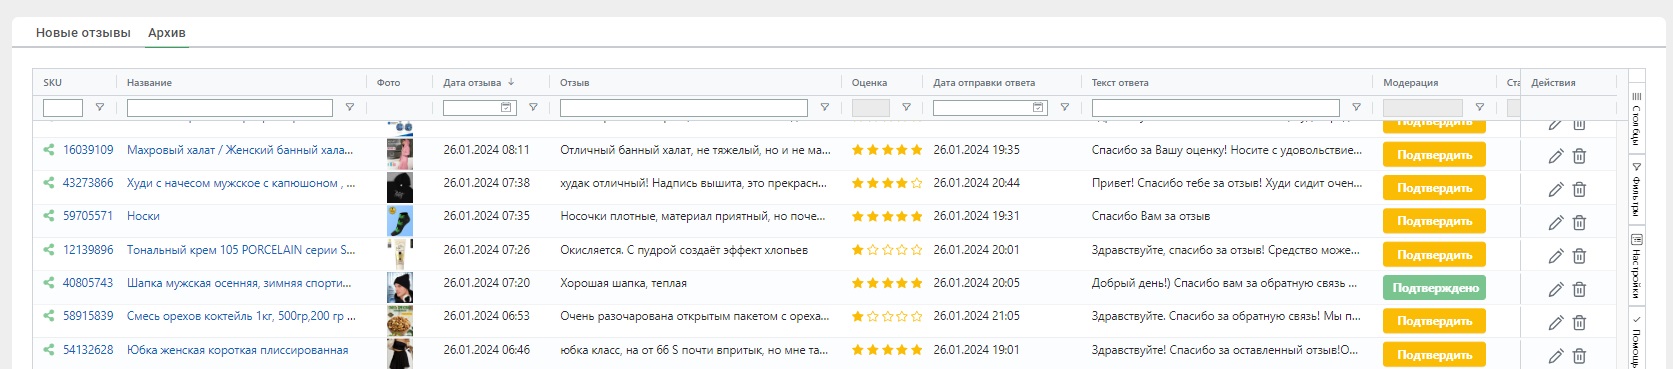Click share icon next to SKU 59705571
The image size is (1673, 369).
48,216
